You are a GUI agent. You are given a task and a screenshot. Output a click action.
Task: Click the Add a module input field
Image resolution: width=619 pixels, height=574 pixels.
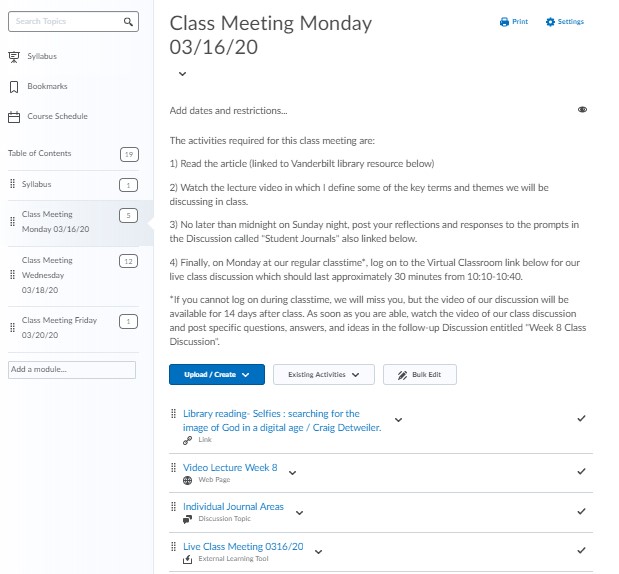71,370
